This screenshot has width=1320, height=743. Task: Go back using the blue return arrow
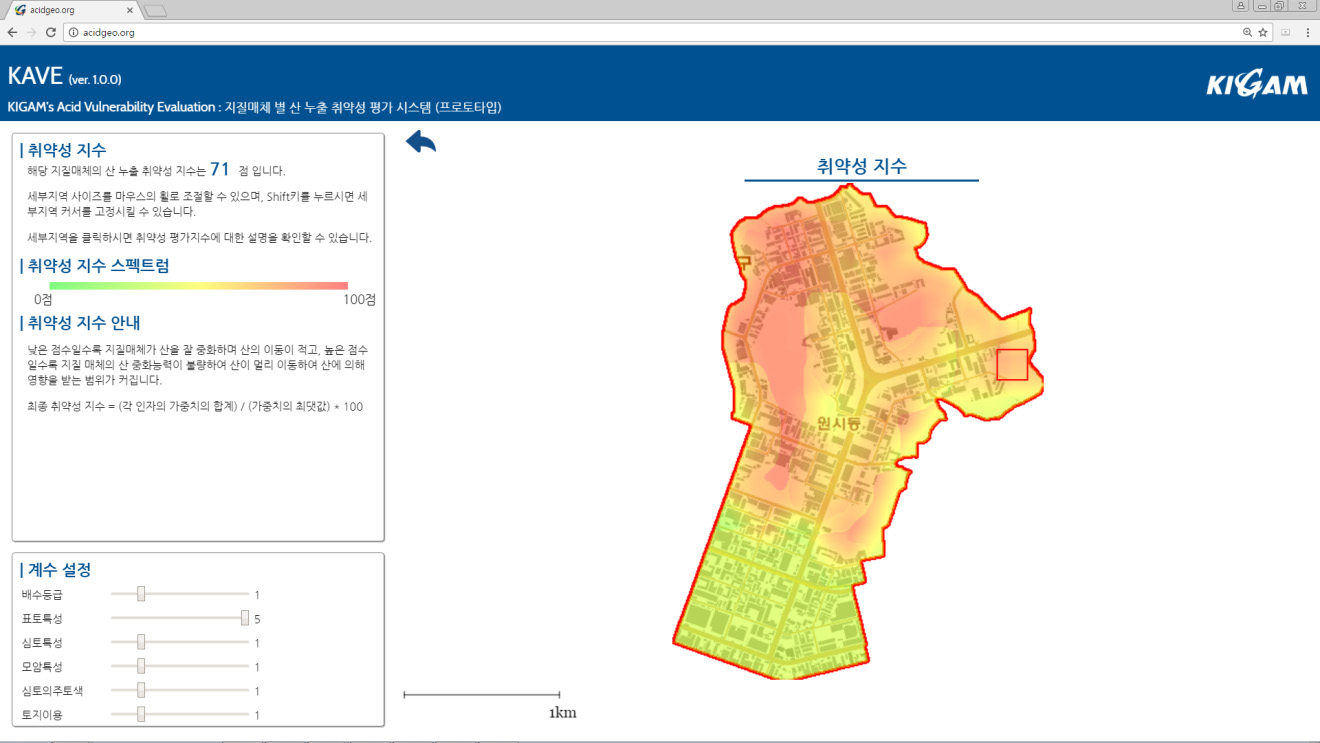421,142
